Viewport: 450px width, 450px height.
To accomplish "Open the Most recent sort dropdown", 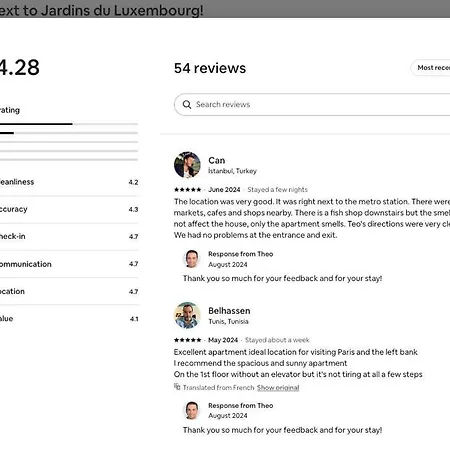I will coord(430,68).
